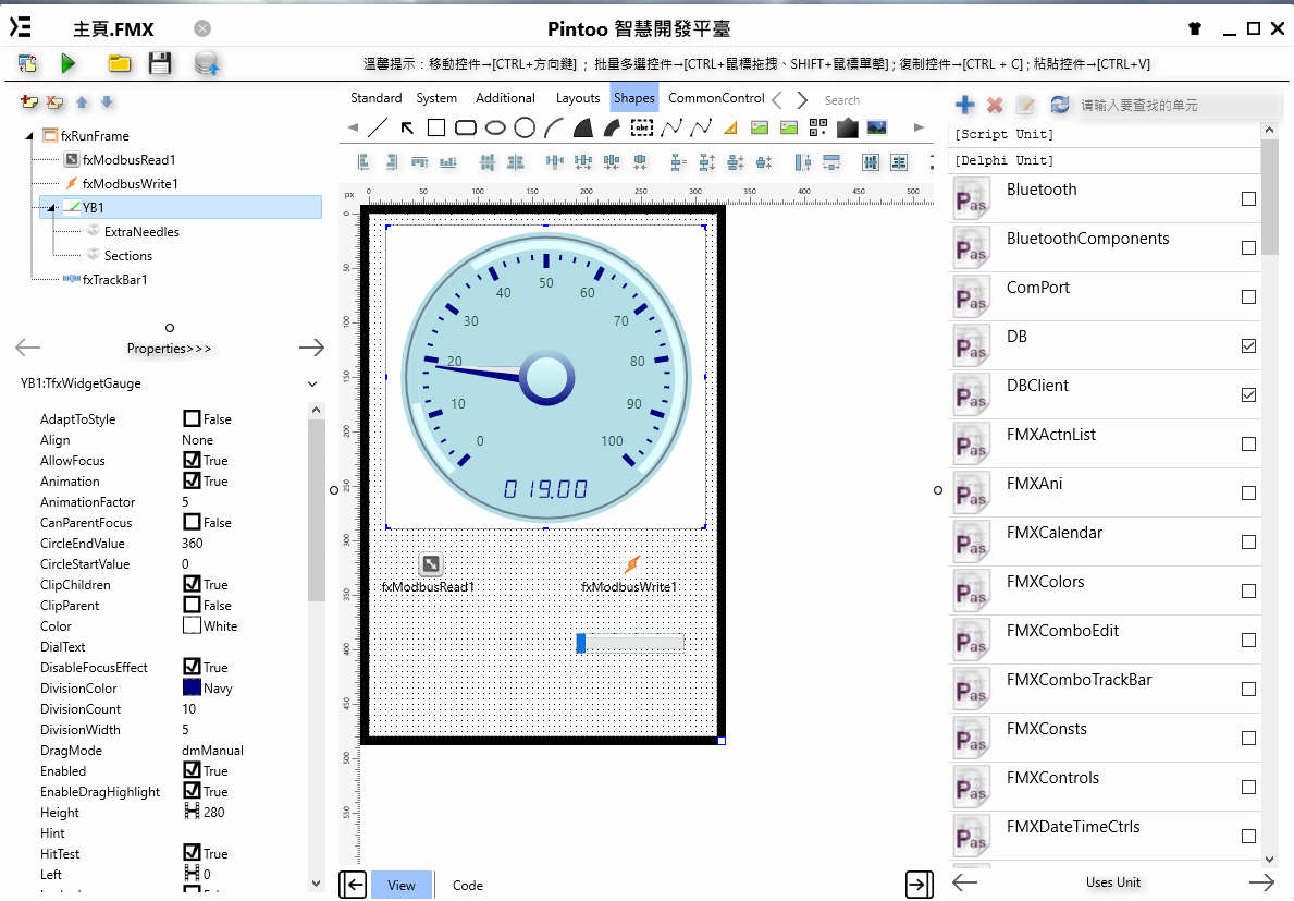Click the edit unit notepad icon
This screenshot has width=1294, height=901.
[1026, 104]
